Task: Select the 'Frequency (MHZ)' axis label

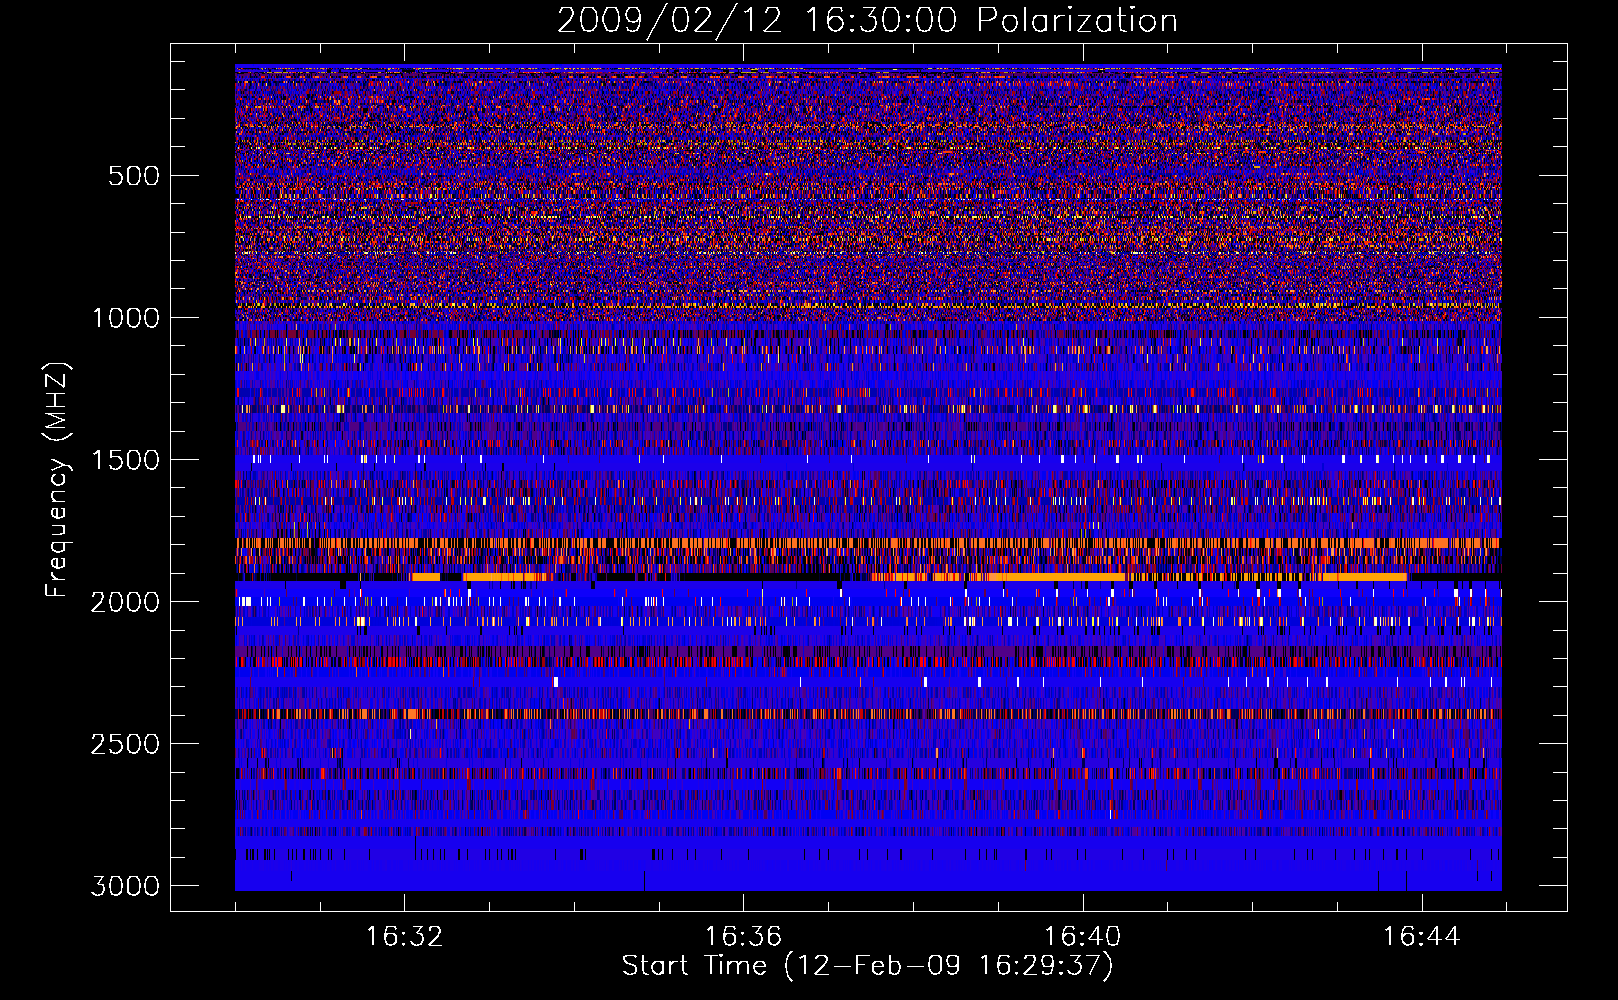Action: pos(58,480)
